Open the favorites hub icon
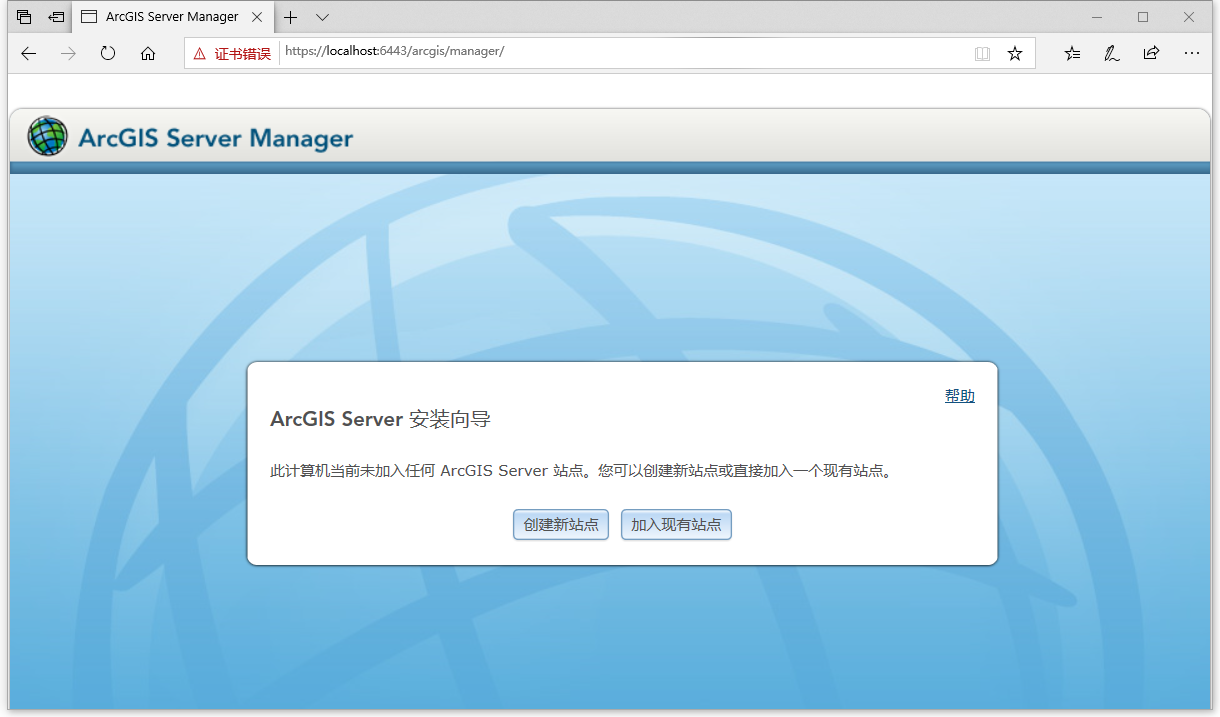Screen dimensions: 1220x717 click(1073, 54)
